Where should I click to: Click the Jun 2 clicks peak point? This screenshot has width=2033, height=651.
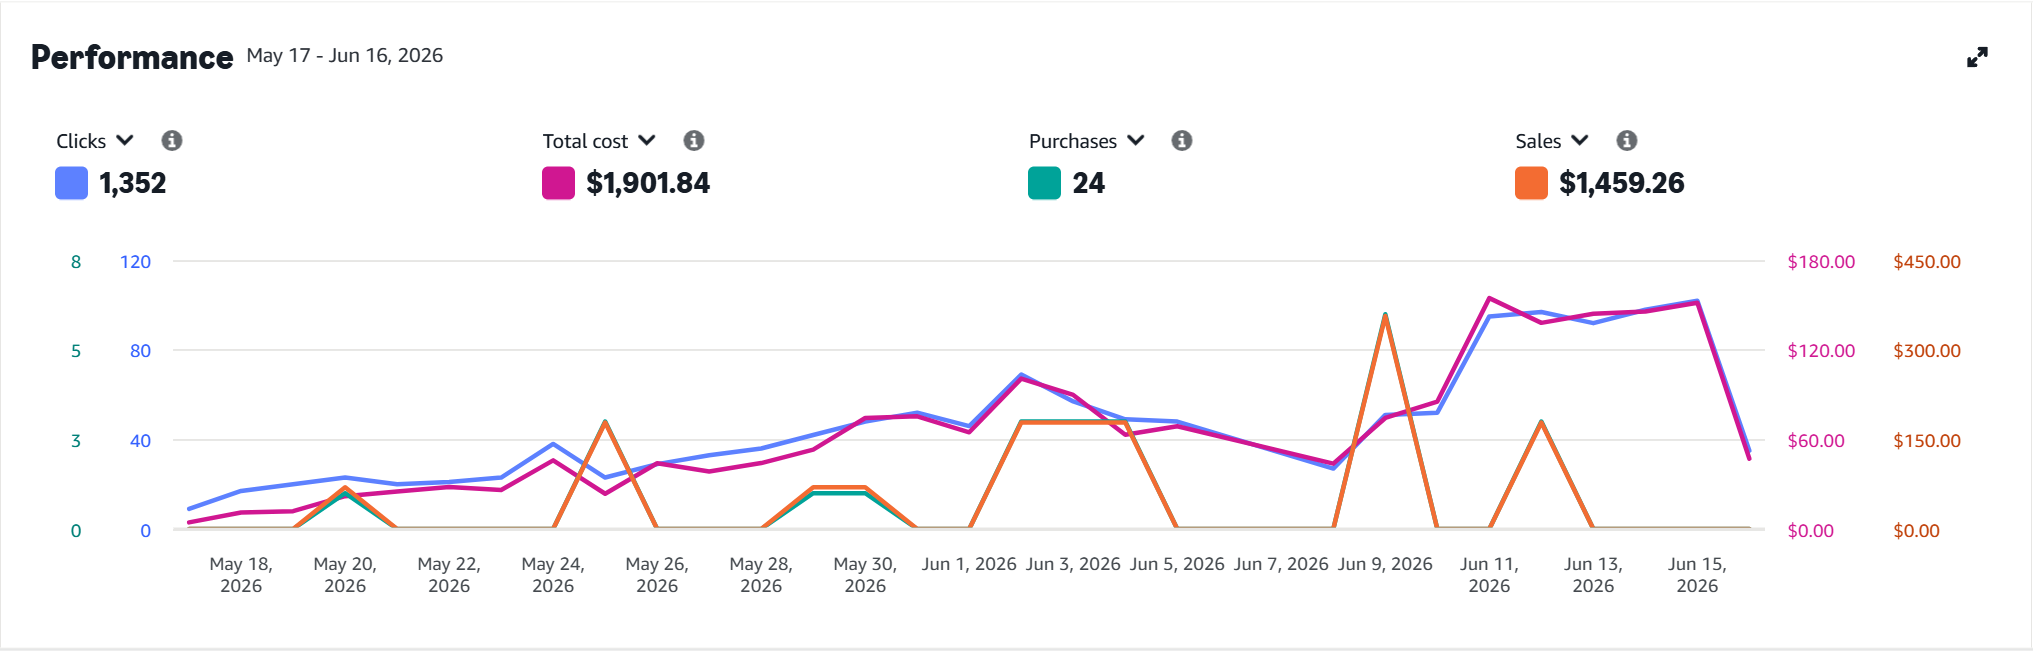(1021, 375)
